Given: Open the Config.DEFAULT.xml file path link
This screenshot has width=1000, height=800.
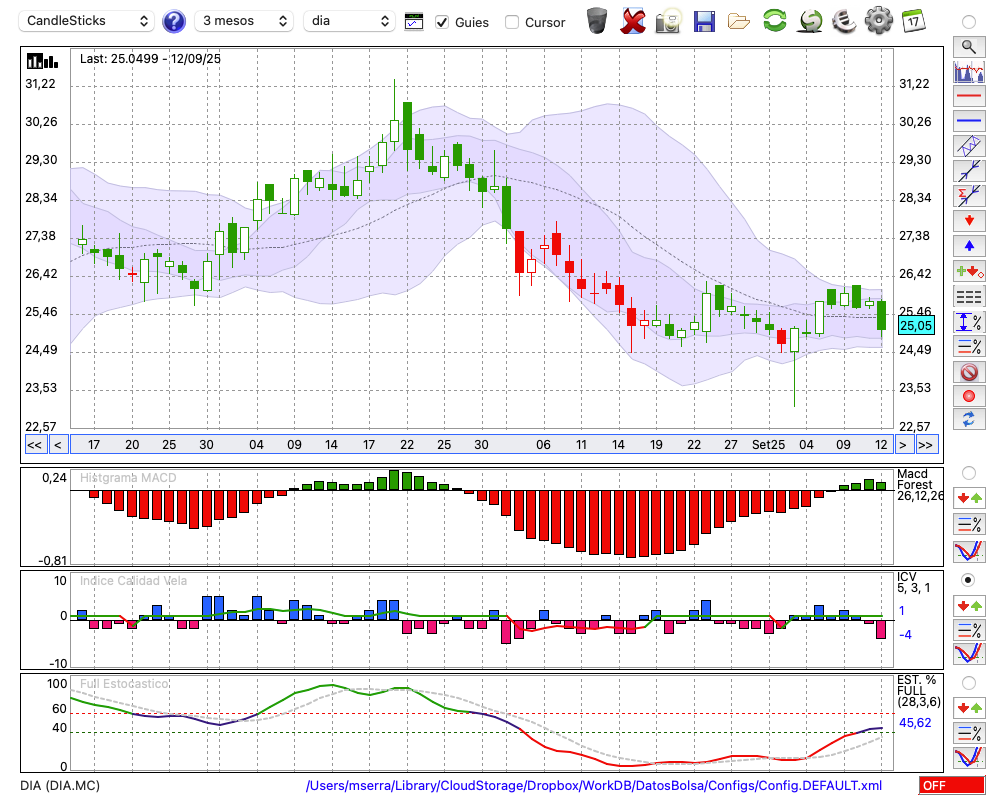Looking at the screenshot, I should (x=594, y=785).
